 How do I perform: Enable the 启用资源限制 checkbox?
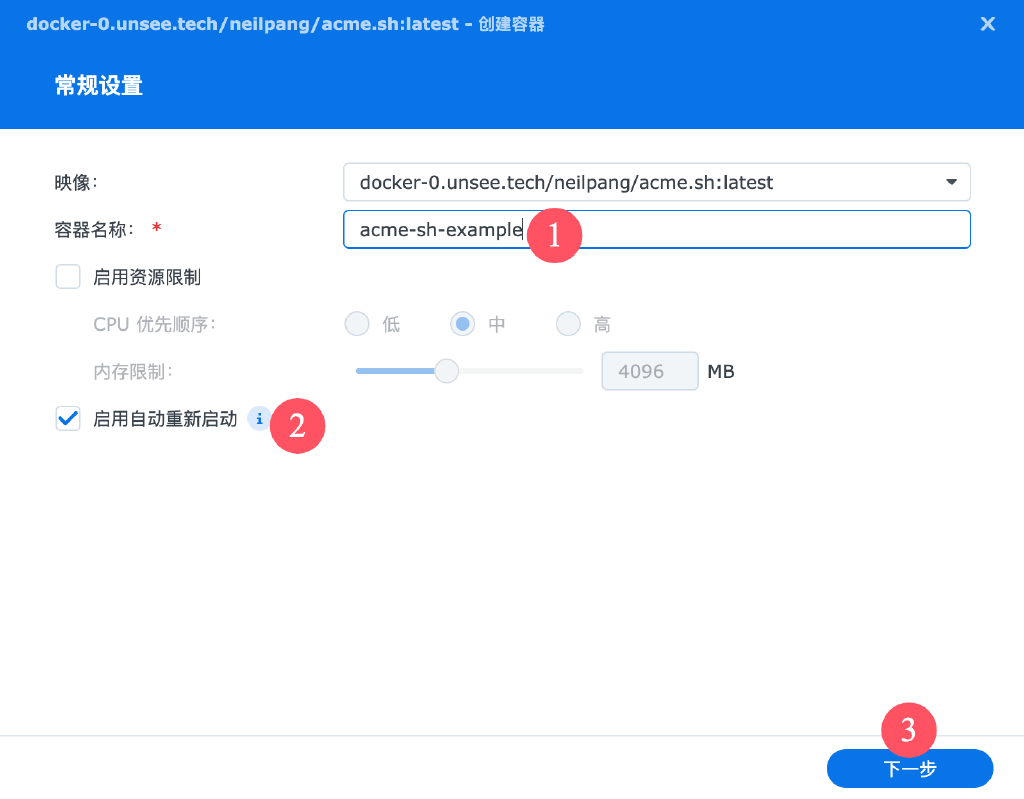[x=67, y=276]
